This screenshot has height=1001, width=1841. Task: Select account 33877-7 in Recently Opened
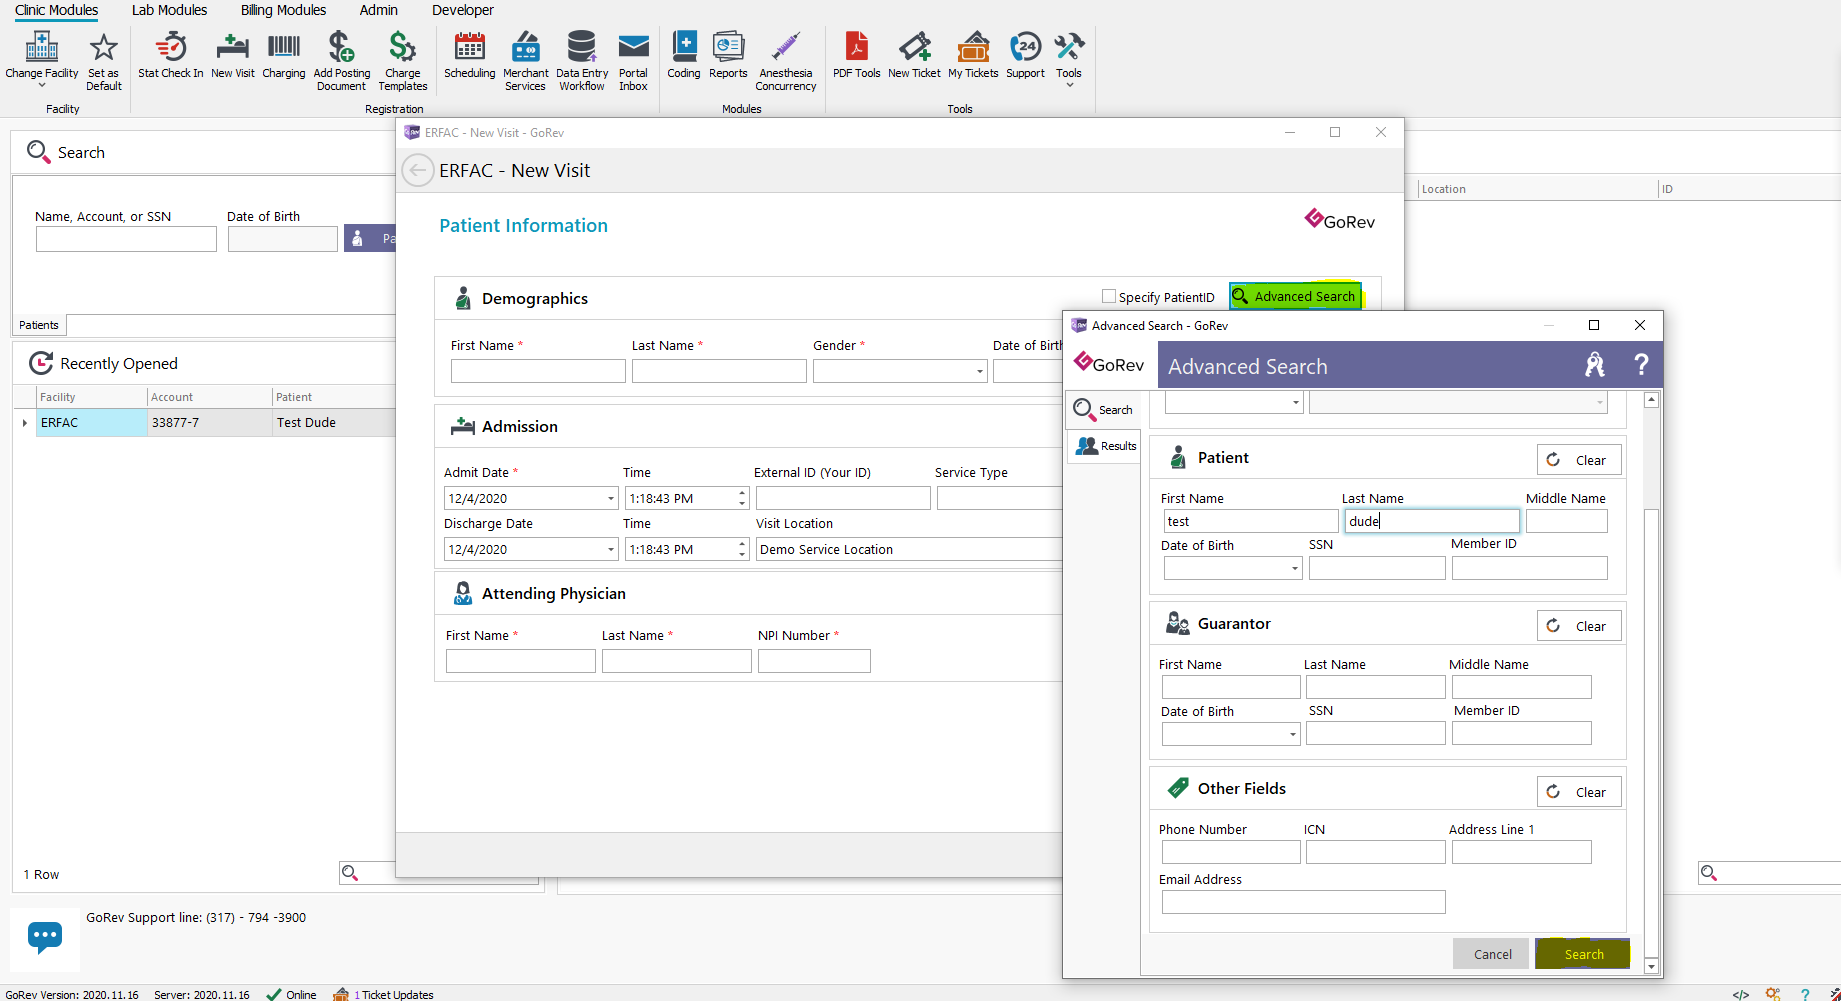pos(209,423)
